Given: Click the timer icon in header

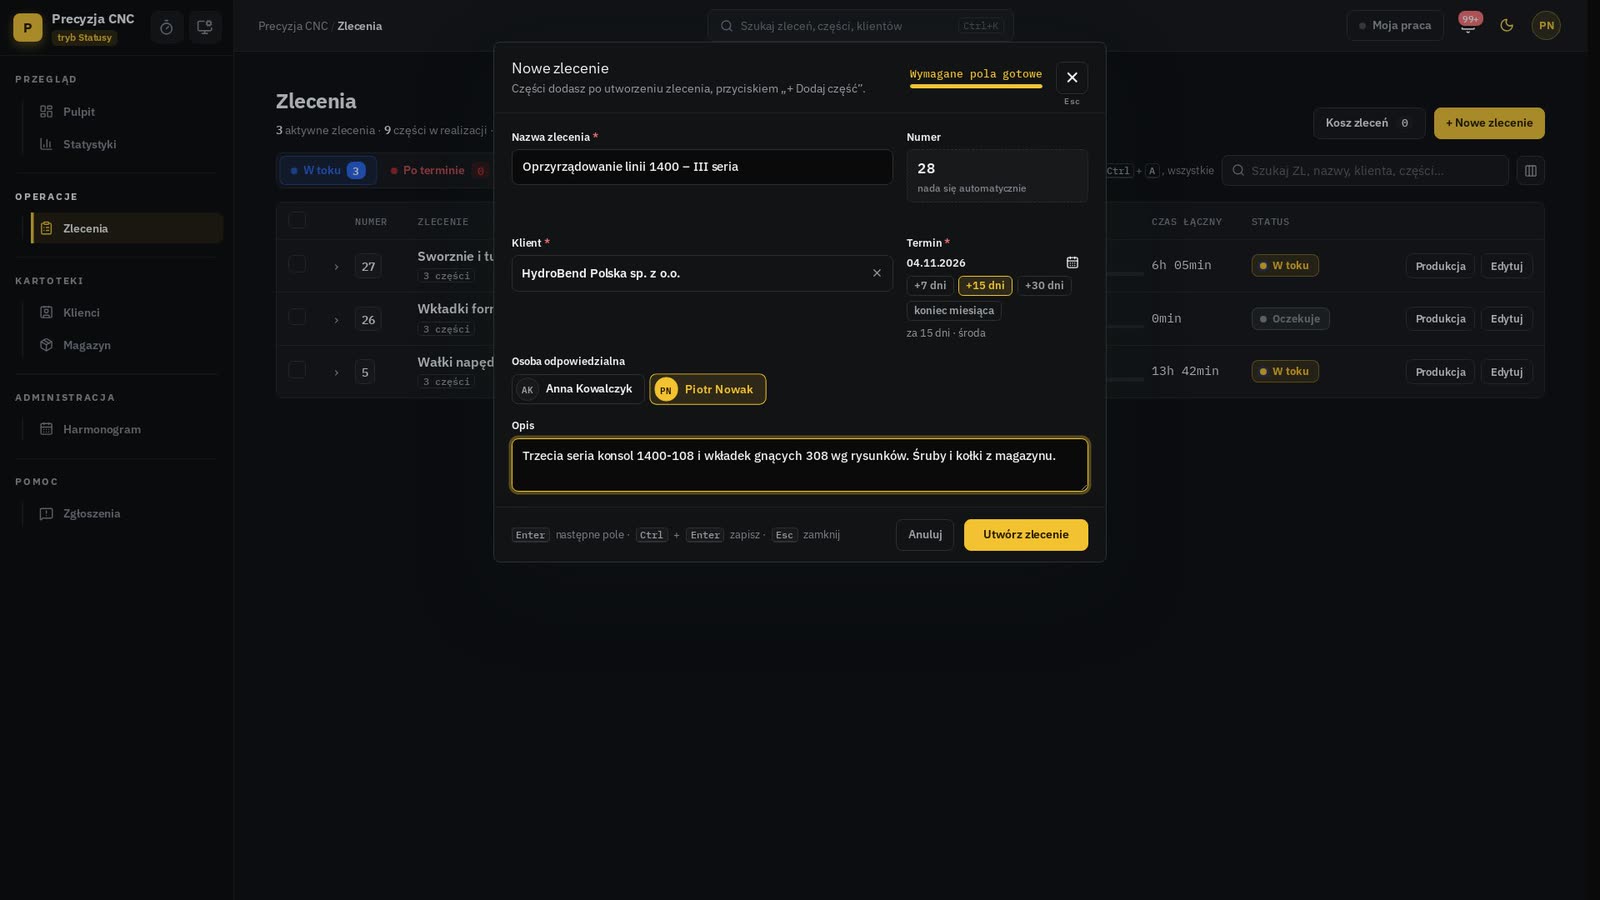Looking at the screenshot, I should point(166,27).
